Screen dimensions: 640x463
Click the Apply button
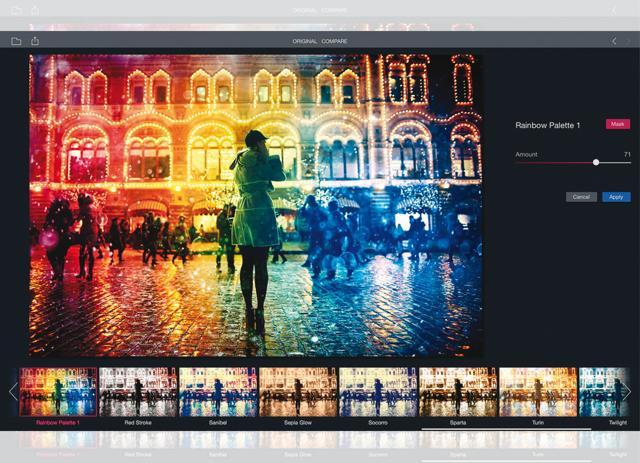[x=616, y=197]
